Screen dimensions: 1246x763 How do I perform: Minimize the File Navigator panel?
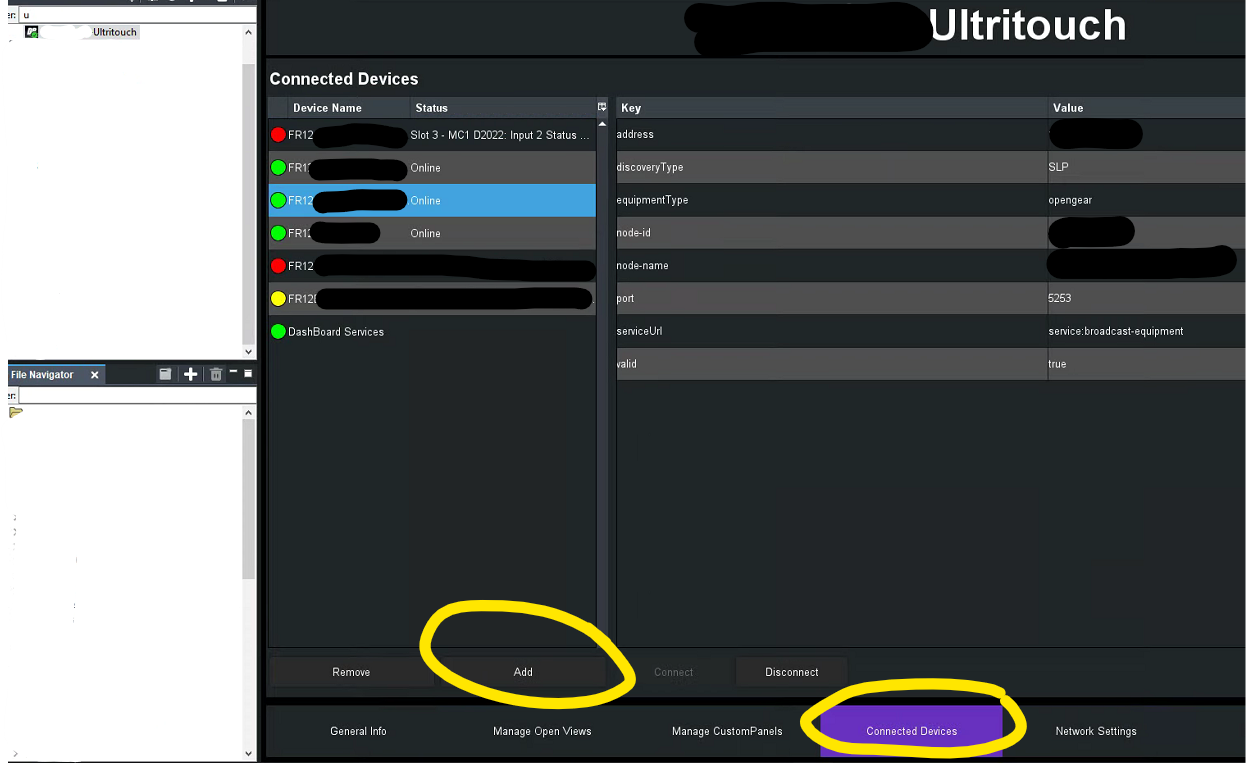(x=233, y=372)
